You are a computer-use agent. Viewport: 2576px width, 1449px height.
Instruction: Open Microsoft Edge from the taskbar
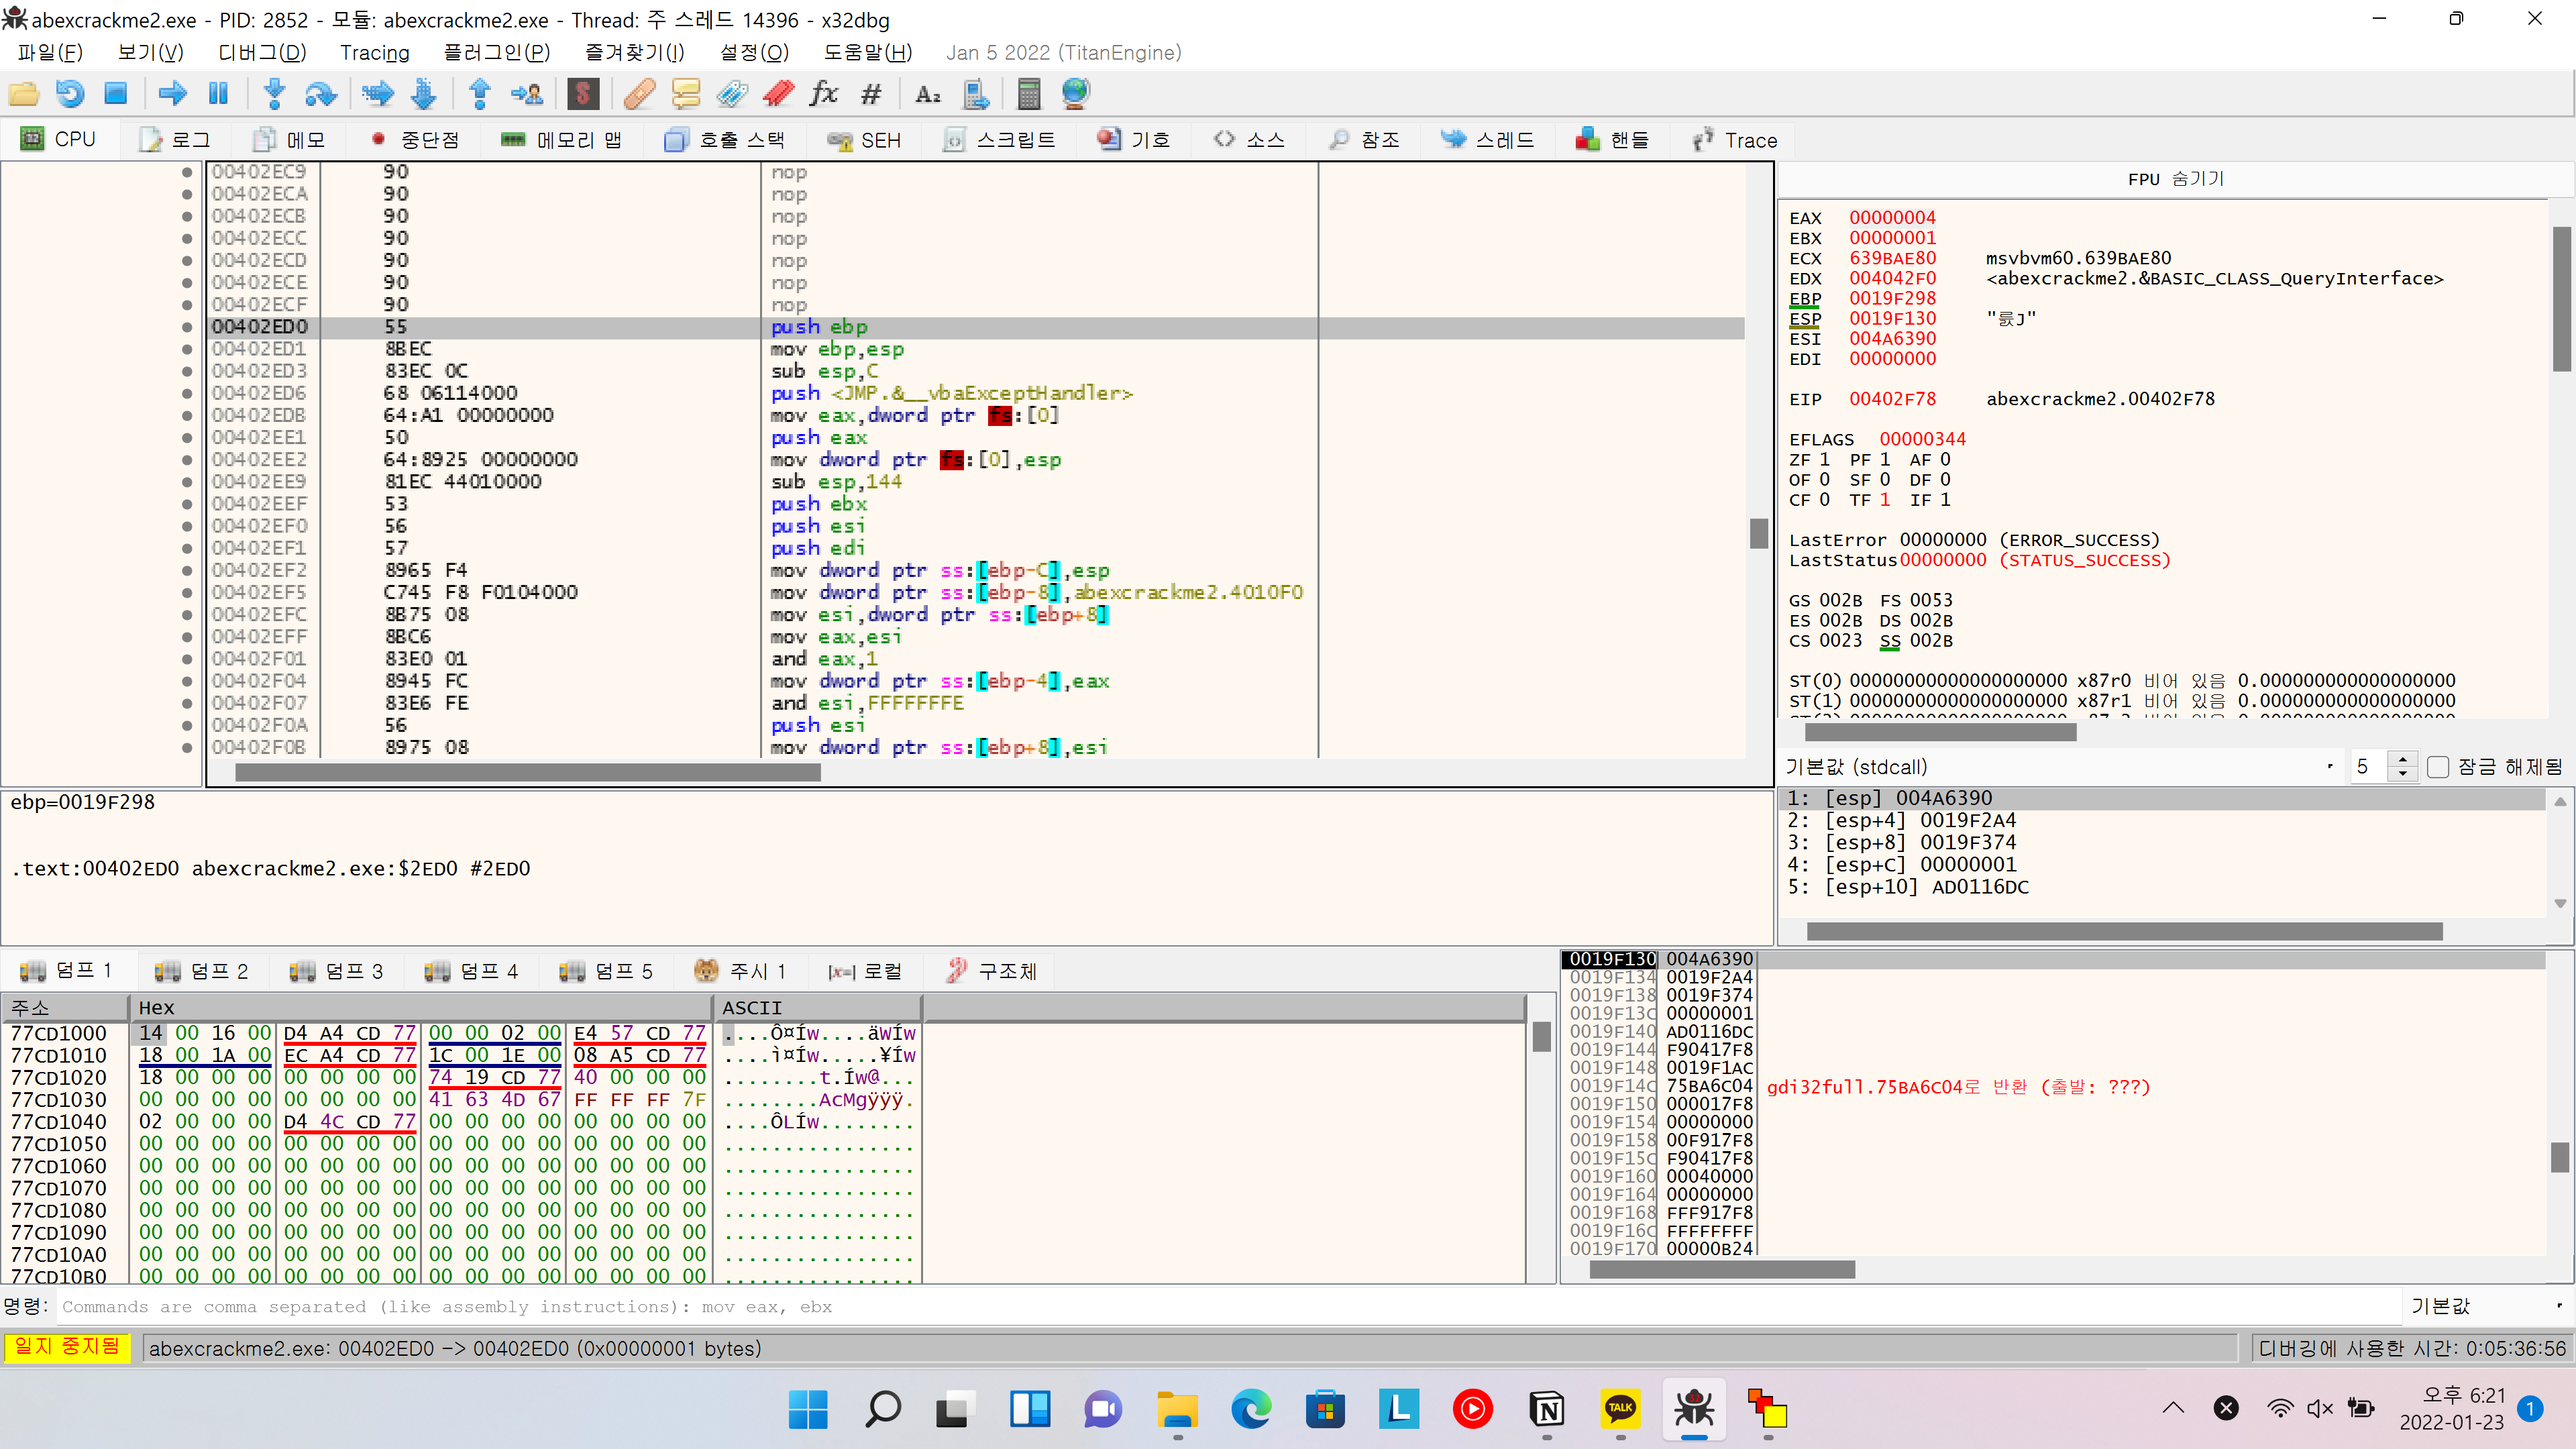coord(1250,1409)
